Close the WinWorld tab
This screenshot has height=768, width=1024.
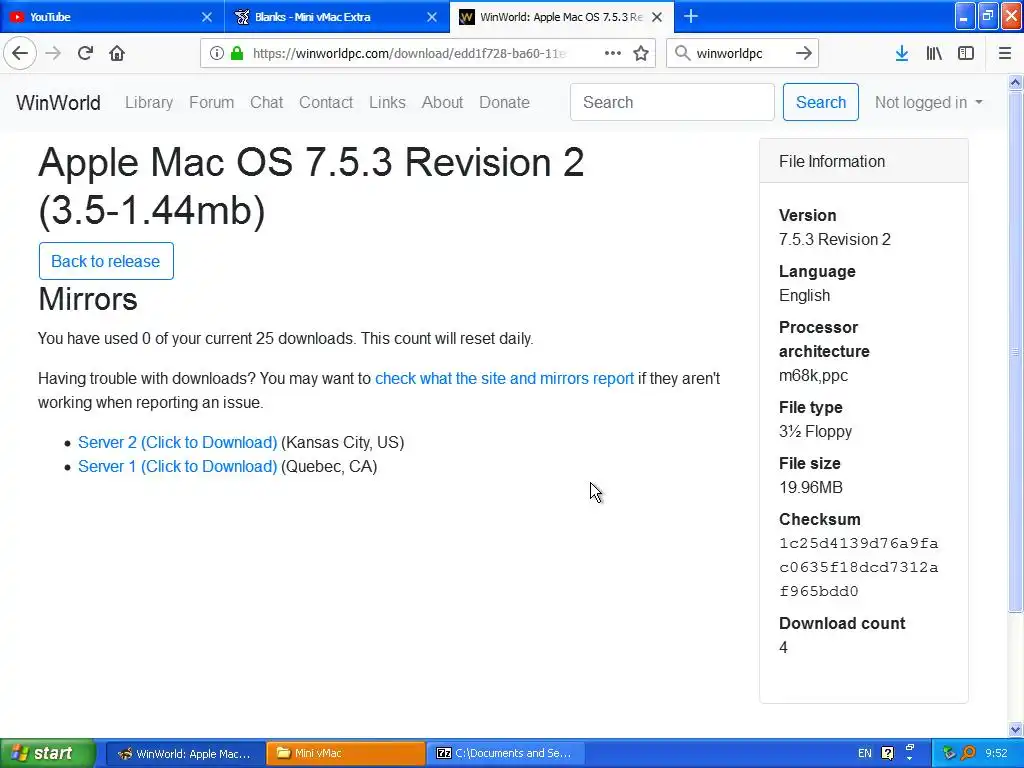click(657, 17)
